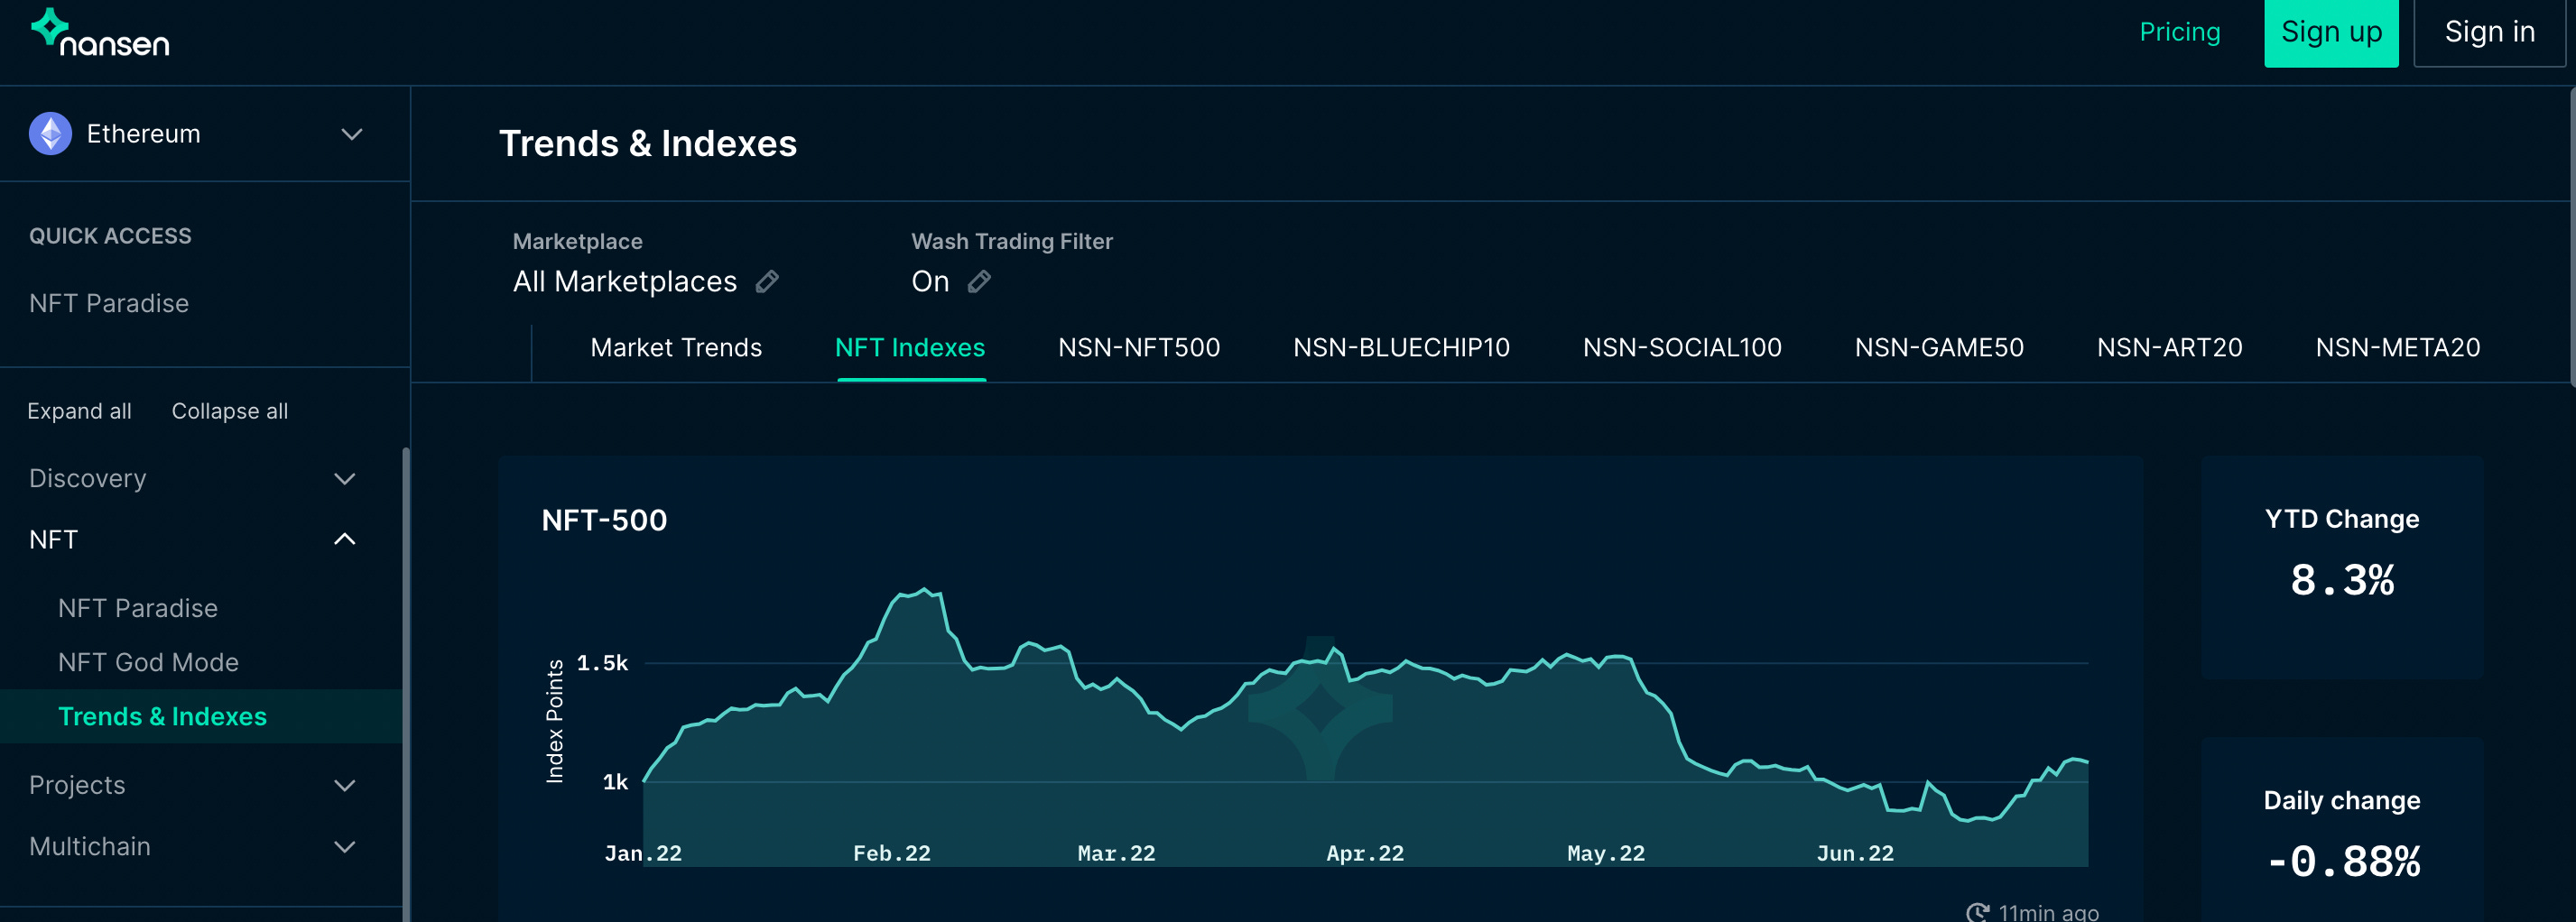Viewport: 2576px width, 922px height.
Task: Open the Ethereum chain dropdown
Action: point(351,134)
